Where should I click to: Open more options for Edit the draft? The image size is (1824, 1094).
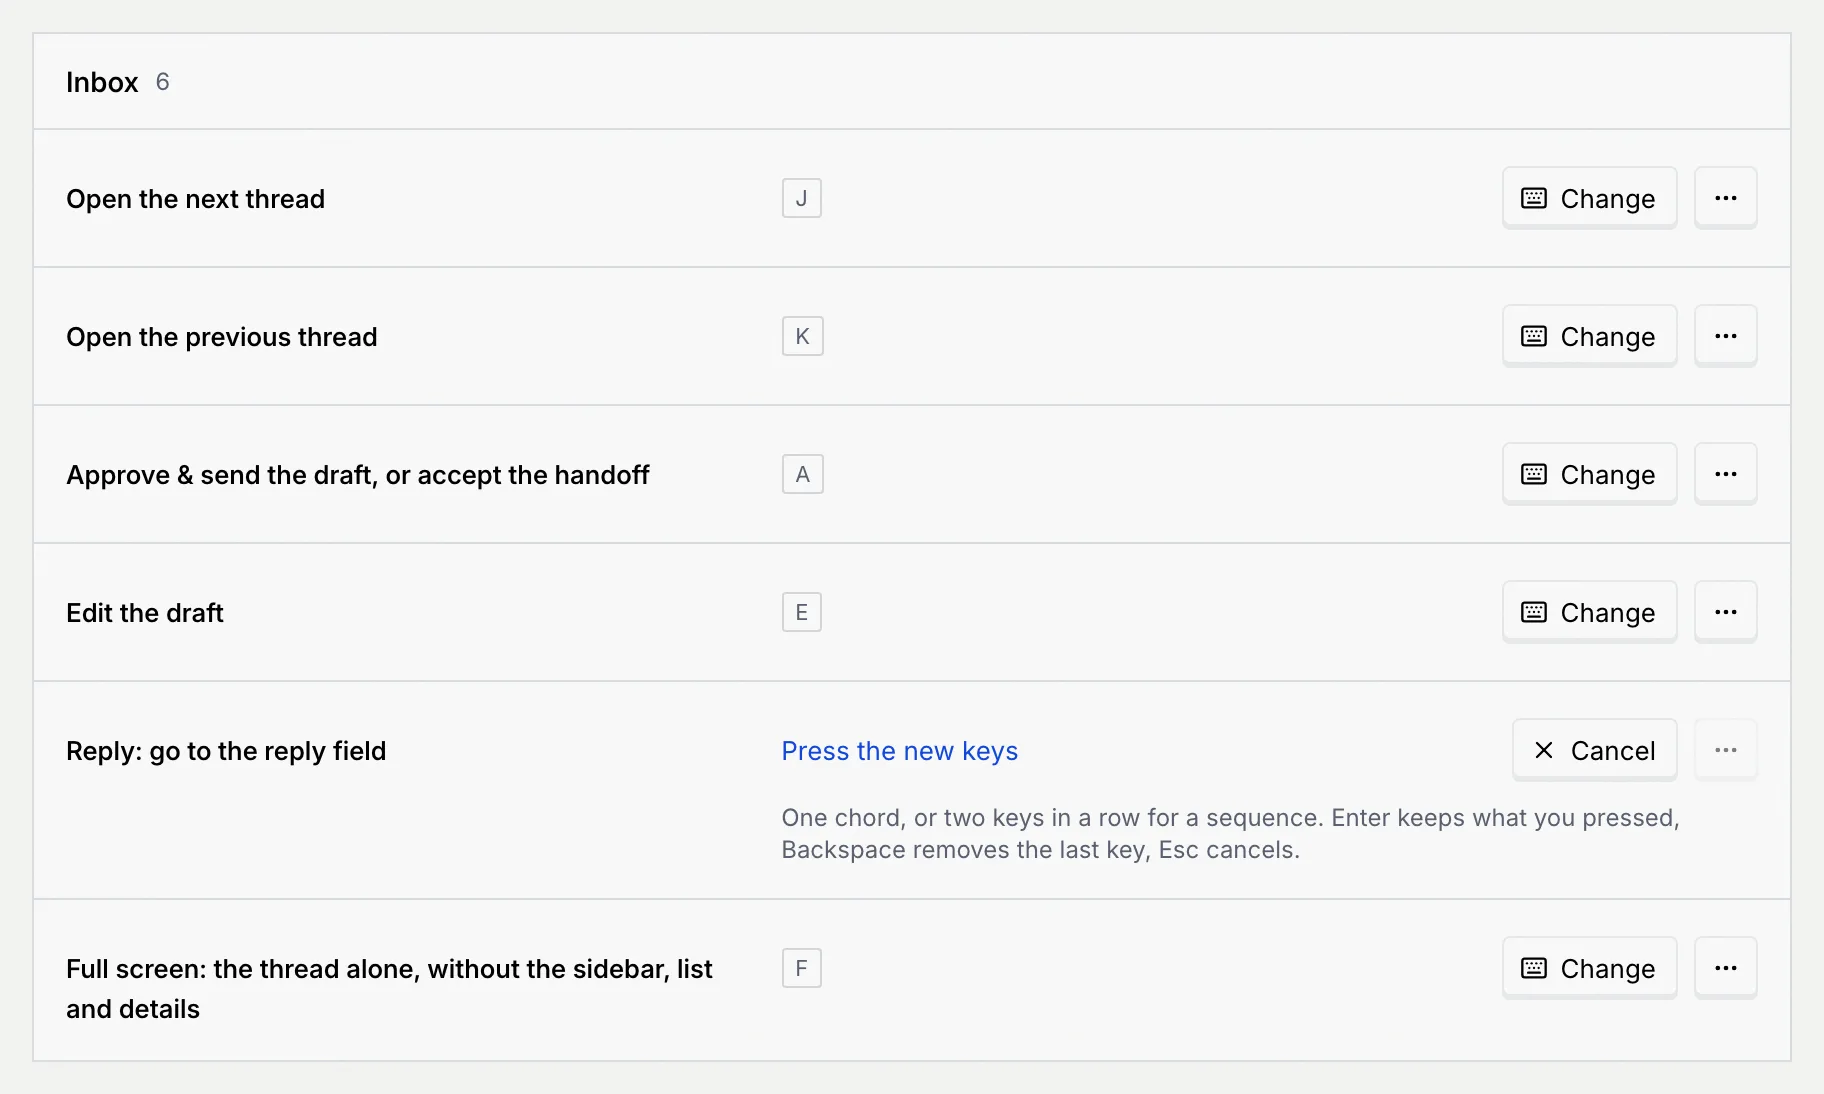1725,612
